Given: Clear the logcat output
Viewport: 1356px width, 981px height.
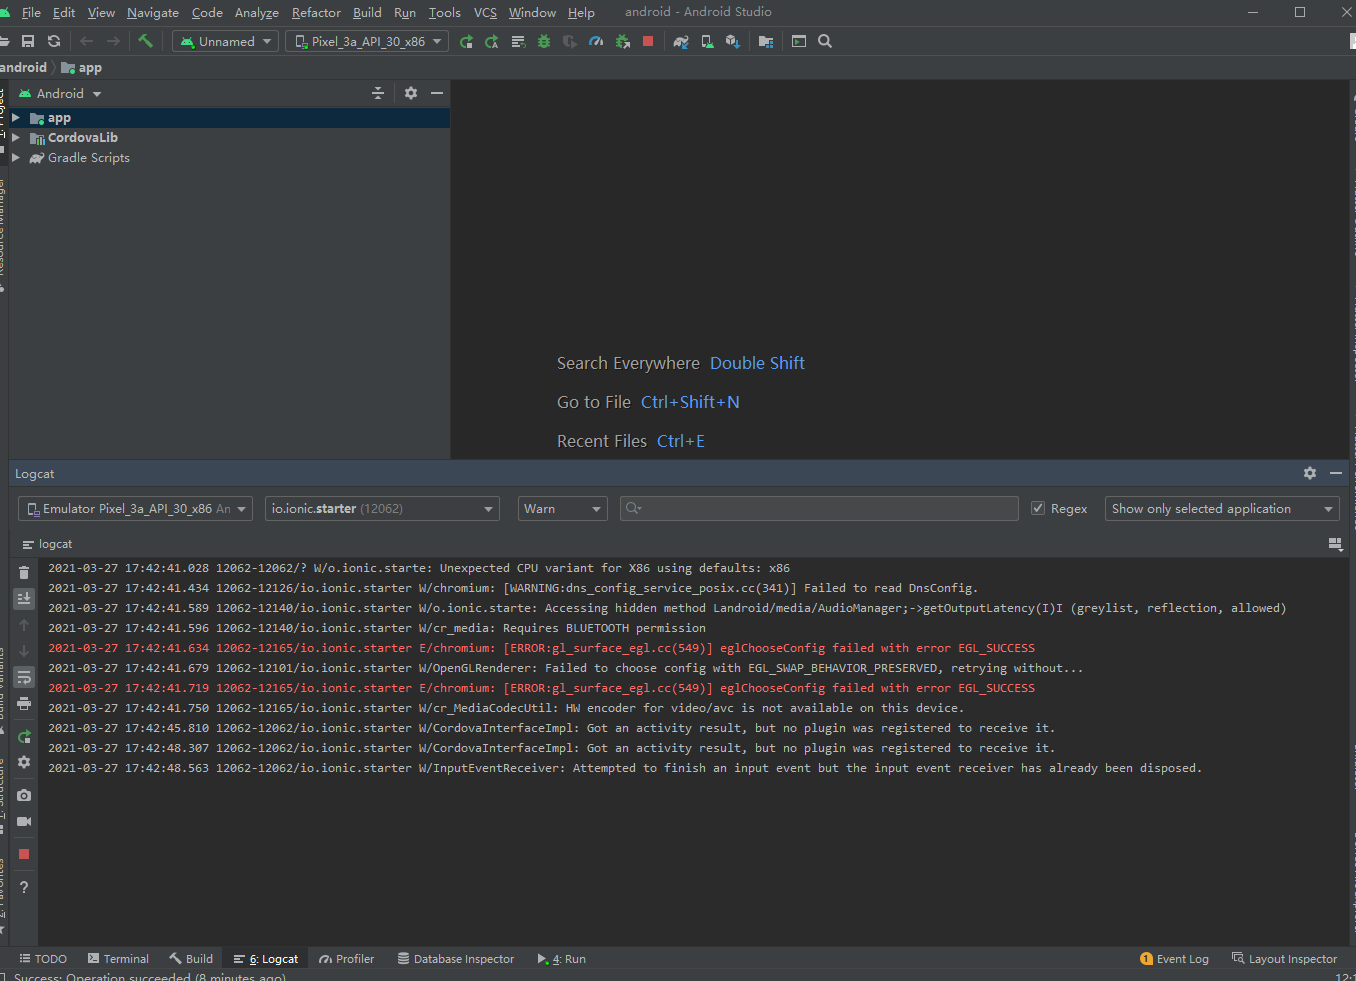Looking at the screenshot, I should 23,572.
